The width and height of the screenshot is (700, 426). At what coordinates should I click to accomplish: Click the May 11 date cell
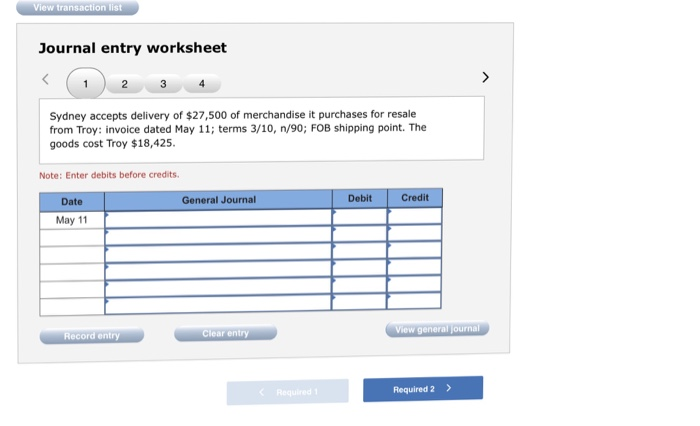click(72, 220)
